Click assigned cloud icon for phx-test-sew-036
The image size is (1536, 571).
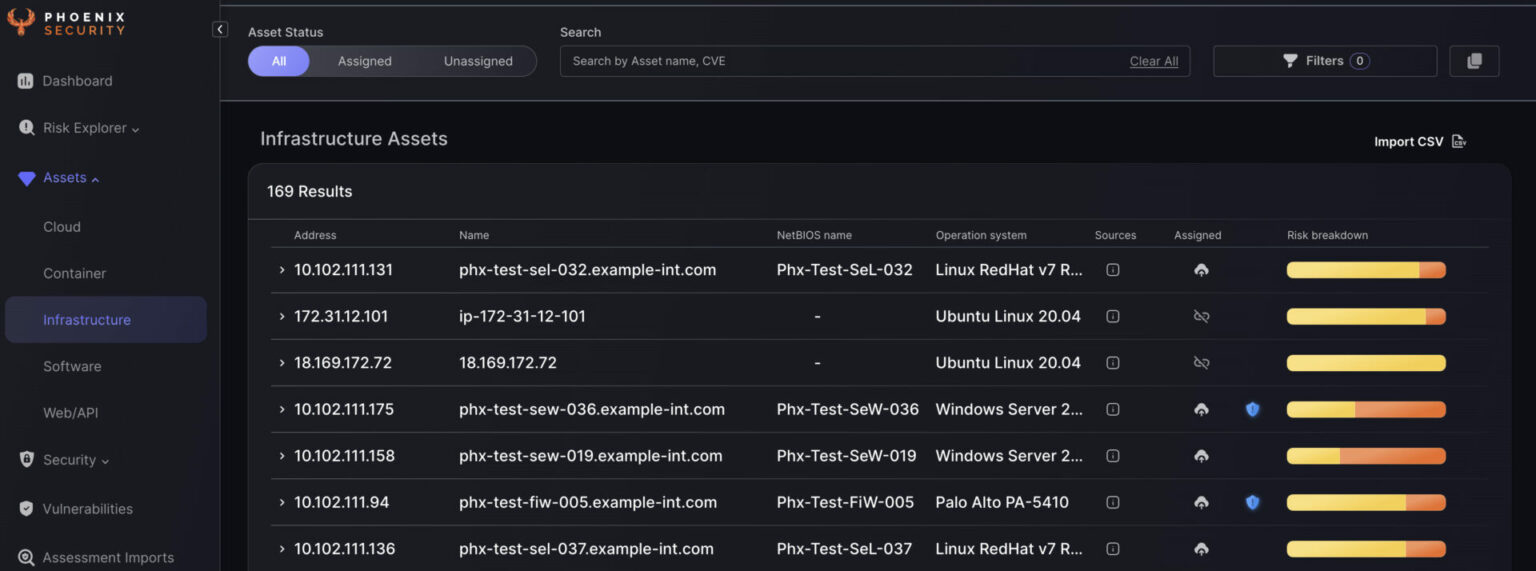pyautogui.click(x=1201, y=409)
